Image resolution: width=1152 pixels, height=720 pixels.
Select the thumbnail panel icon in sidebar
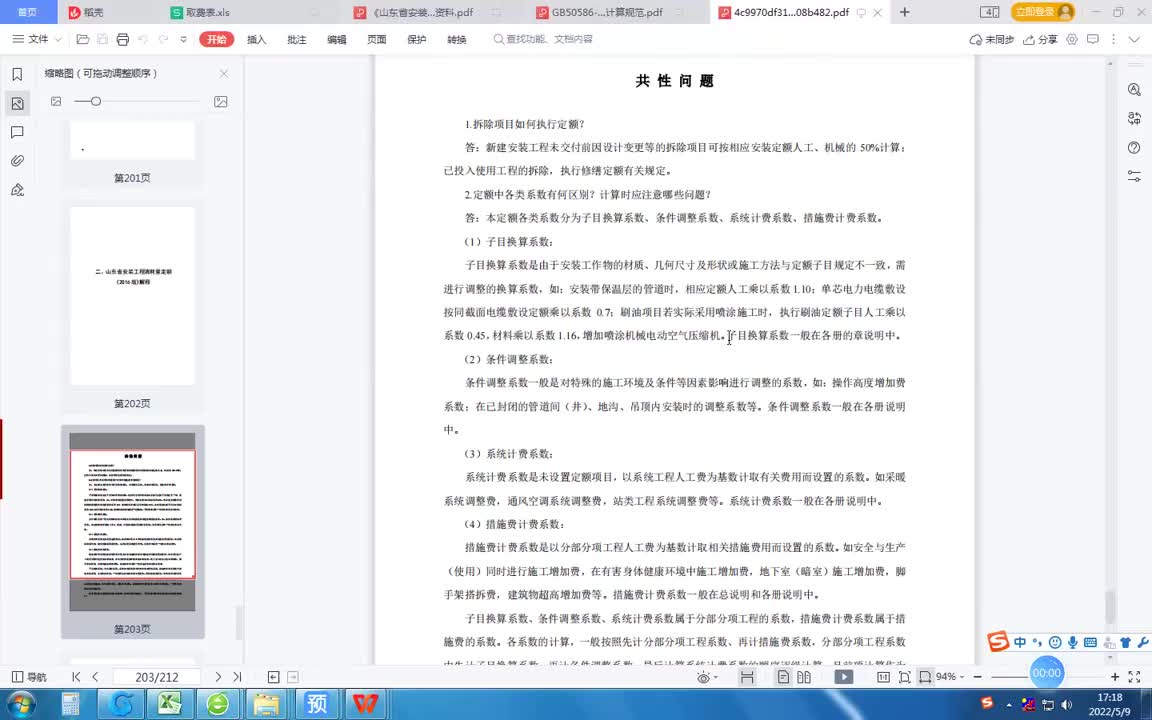(18, 104)
